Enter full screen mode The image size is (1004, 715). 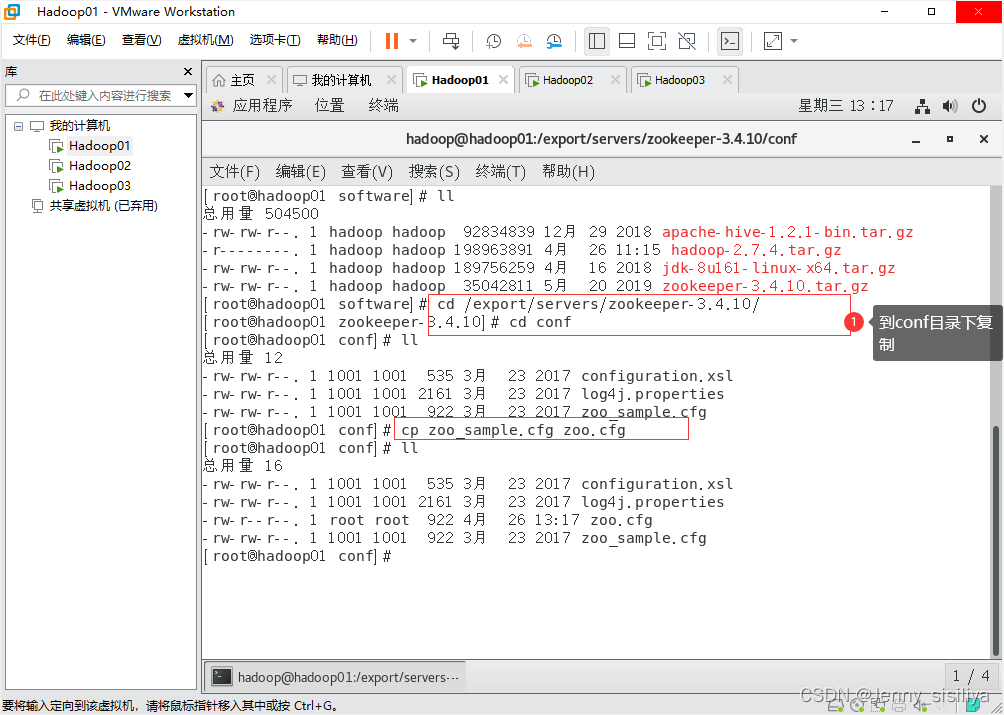pyautogui.click(x=657, y=41)
